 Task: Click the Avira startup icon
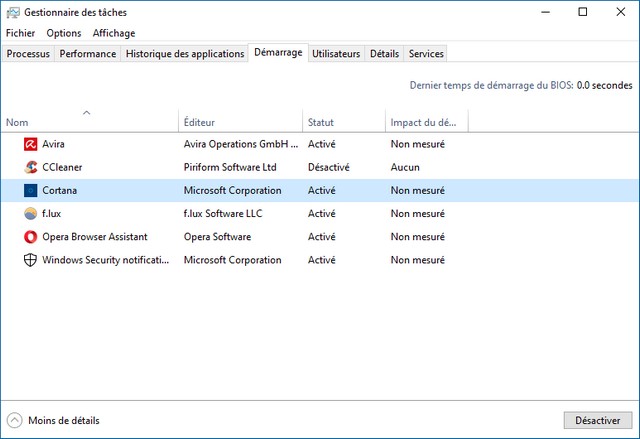click(31, 144)
